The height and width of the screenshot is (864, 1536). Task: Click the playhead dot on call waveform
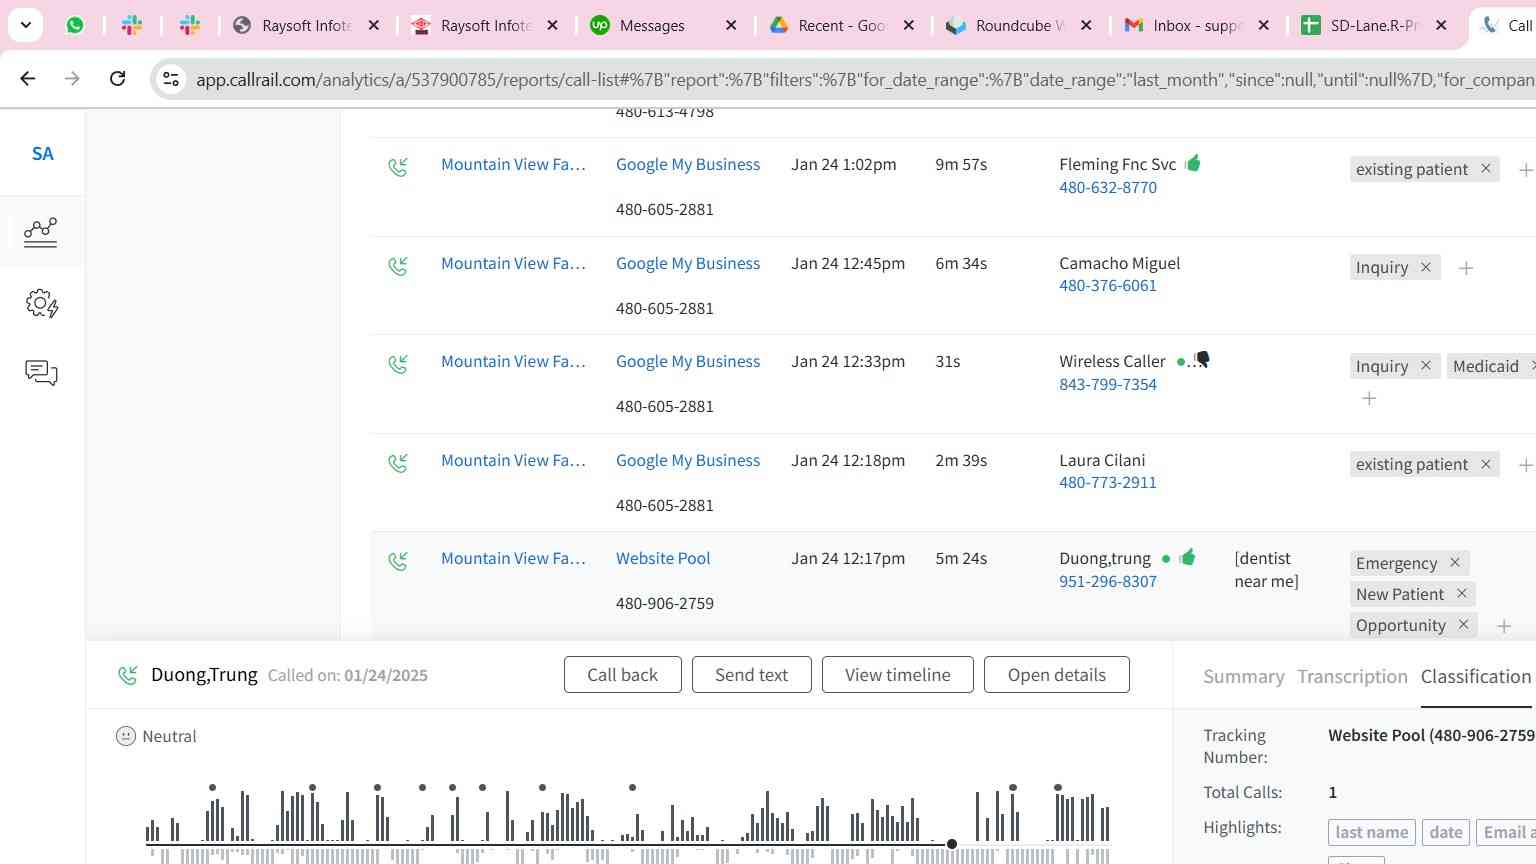pos(952,844)
